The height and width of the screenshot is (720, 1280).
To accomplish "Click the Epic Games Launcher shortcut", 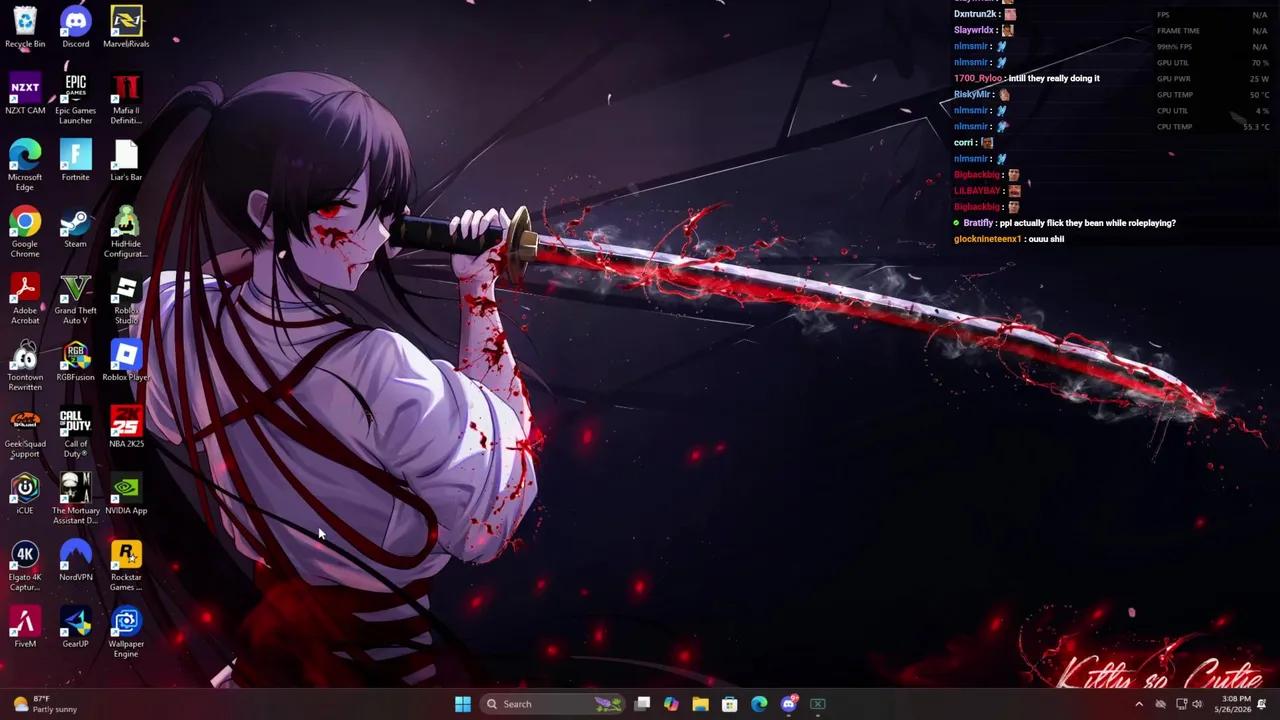I will [75, 99].
